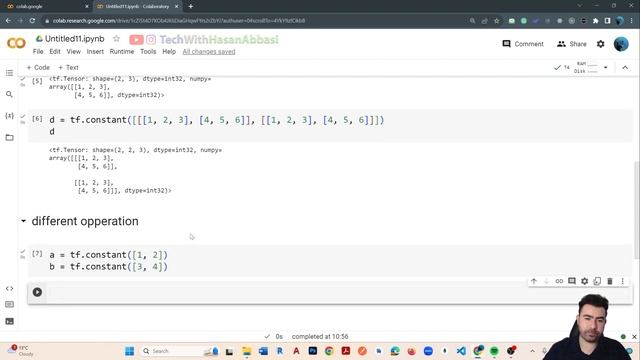640x360 pixels.
Task: Click the All changes saved link
Action: tap(209, 51)
